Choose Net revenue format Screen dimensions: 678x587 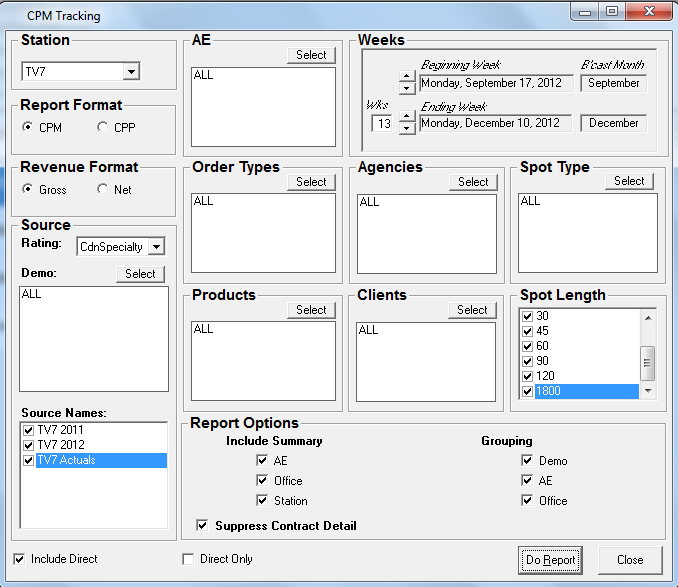point(103,189)
